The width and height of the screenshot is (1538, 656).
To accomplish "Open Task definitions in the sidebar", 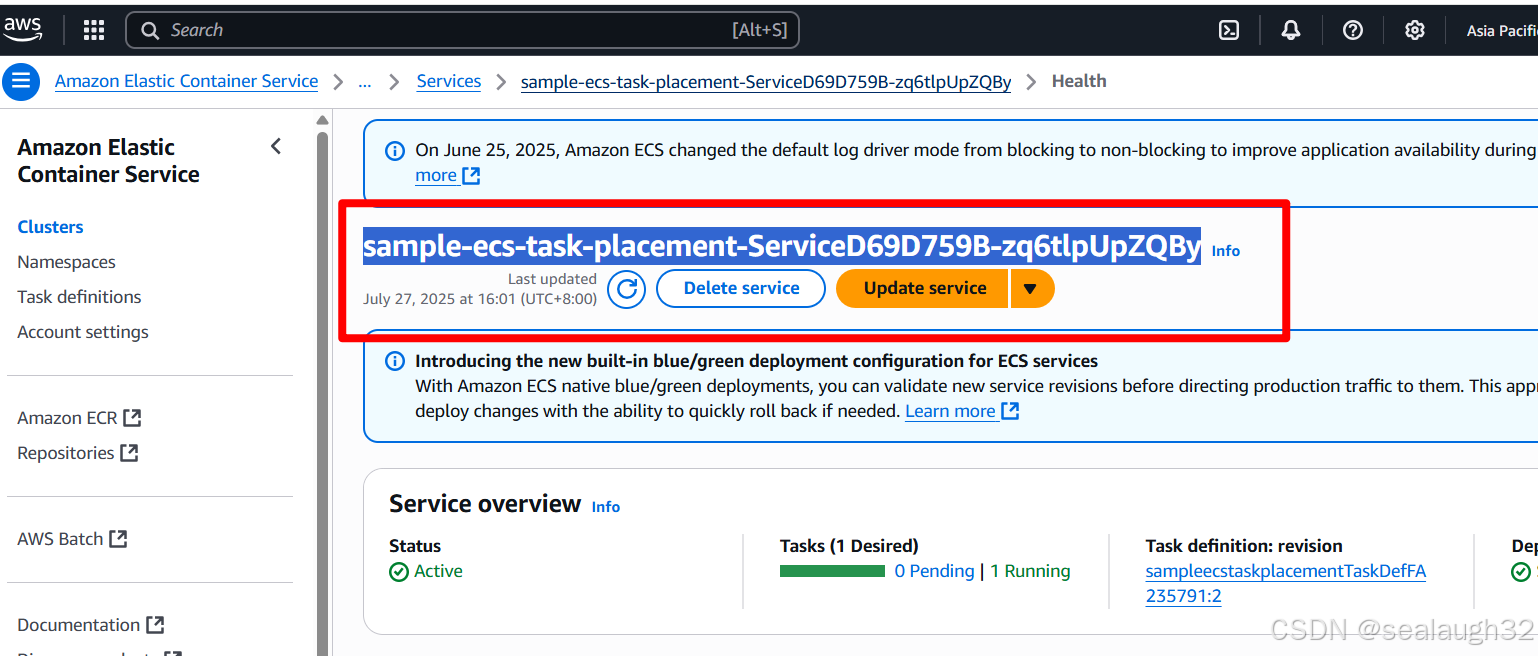I will tap(79, 297).
